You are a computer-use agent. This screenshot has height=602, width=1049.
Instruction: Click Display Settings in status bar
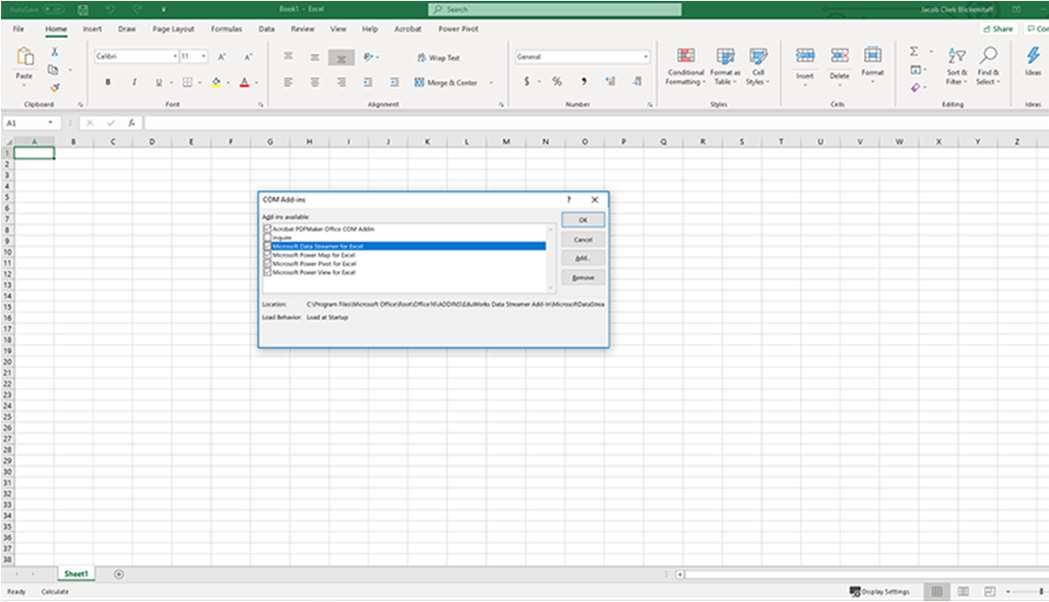click(879, 592)
